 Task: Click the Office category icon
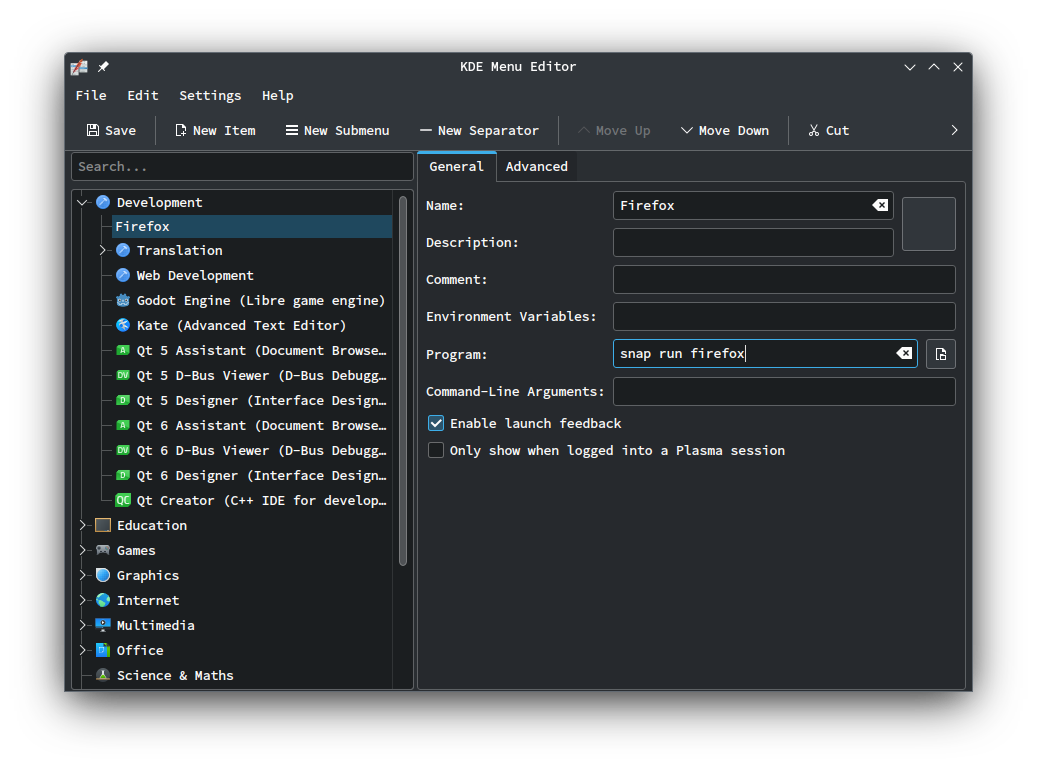click(x=103, y=650)
